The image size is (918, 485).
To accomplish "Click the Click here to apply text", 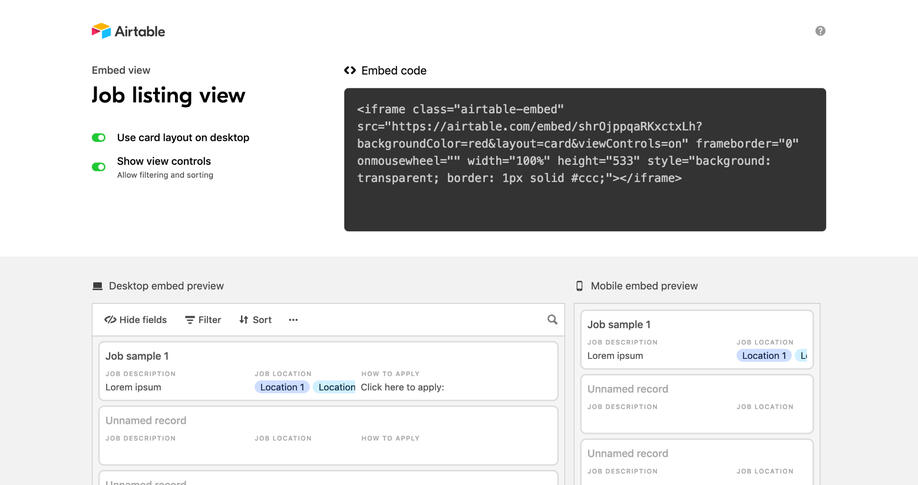I will (402, 387).
